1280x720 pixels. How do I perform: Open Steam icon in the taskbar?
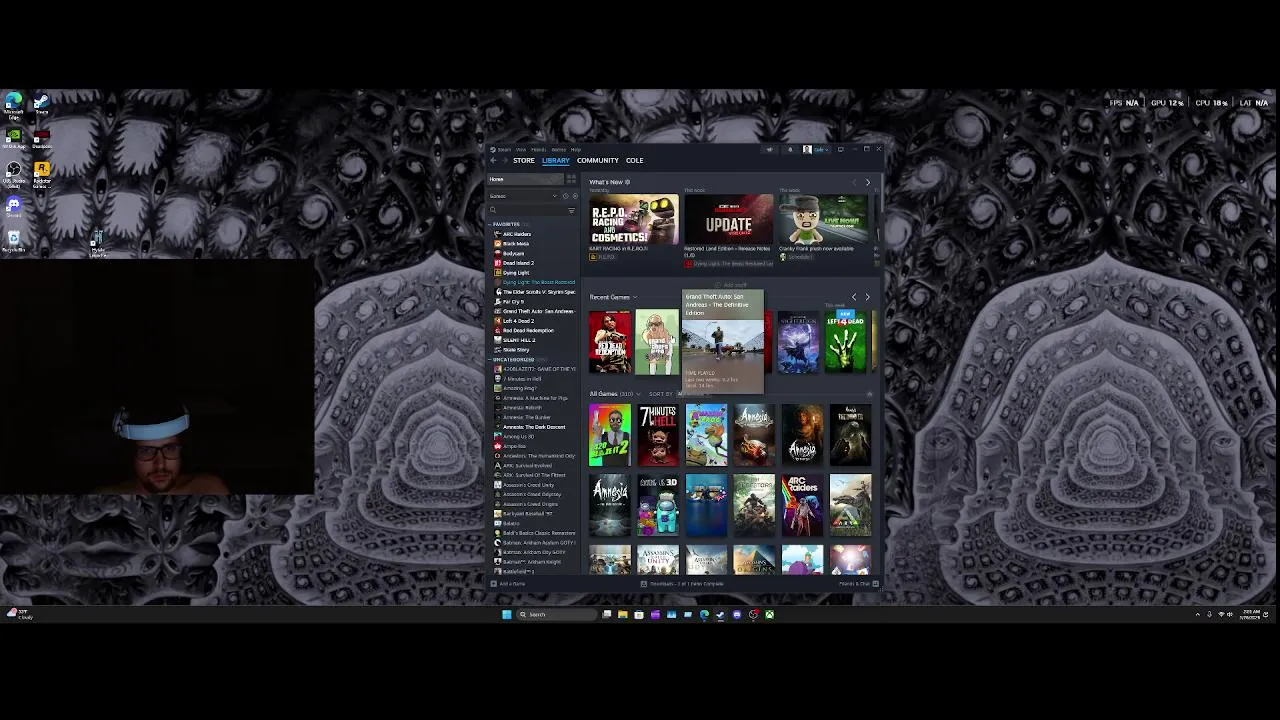(x=720, y=614)
